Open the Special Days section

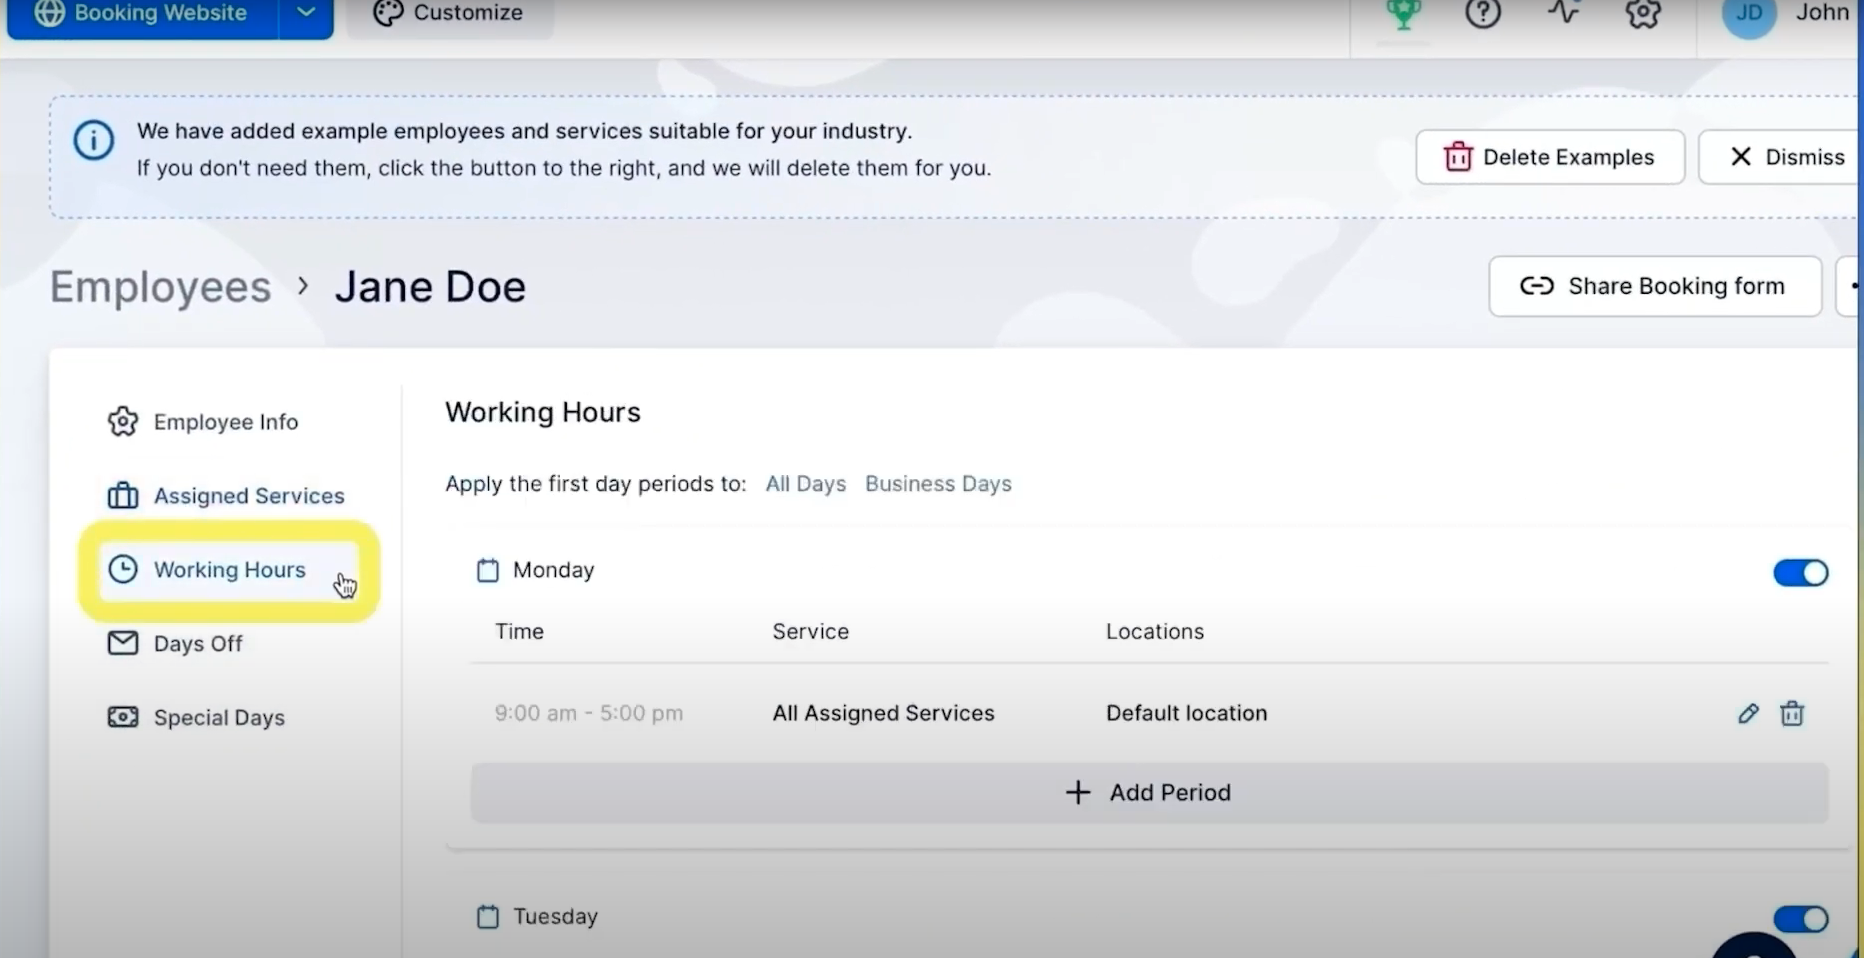(219, 717)
